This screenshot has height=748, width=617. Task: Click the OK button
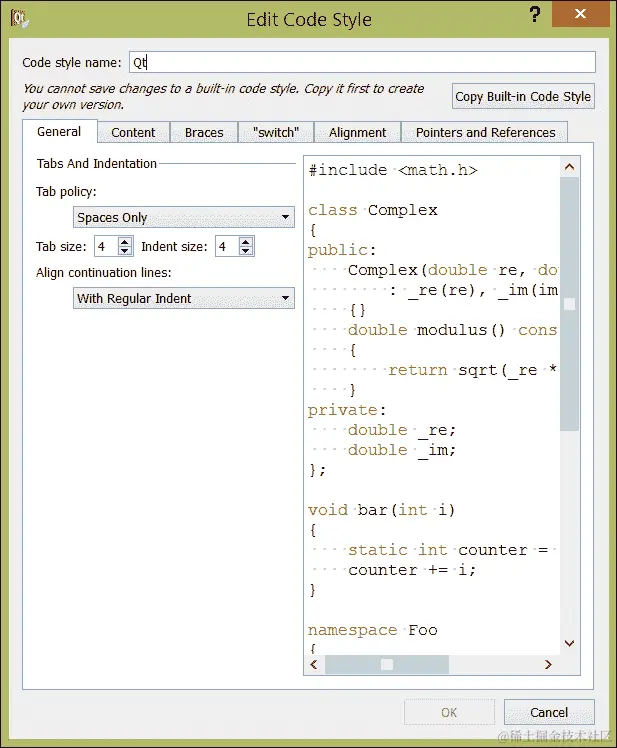pos(449,712)
